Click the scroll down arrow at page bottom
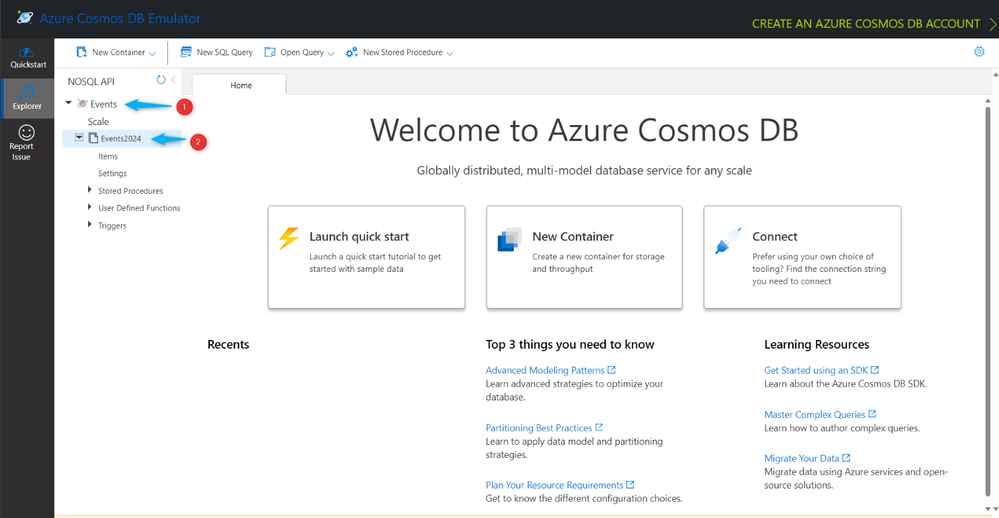 pos(988,509)
